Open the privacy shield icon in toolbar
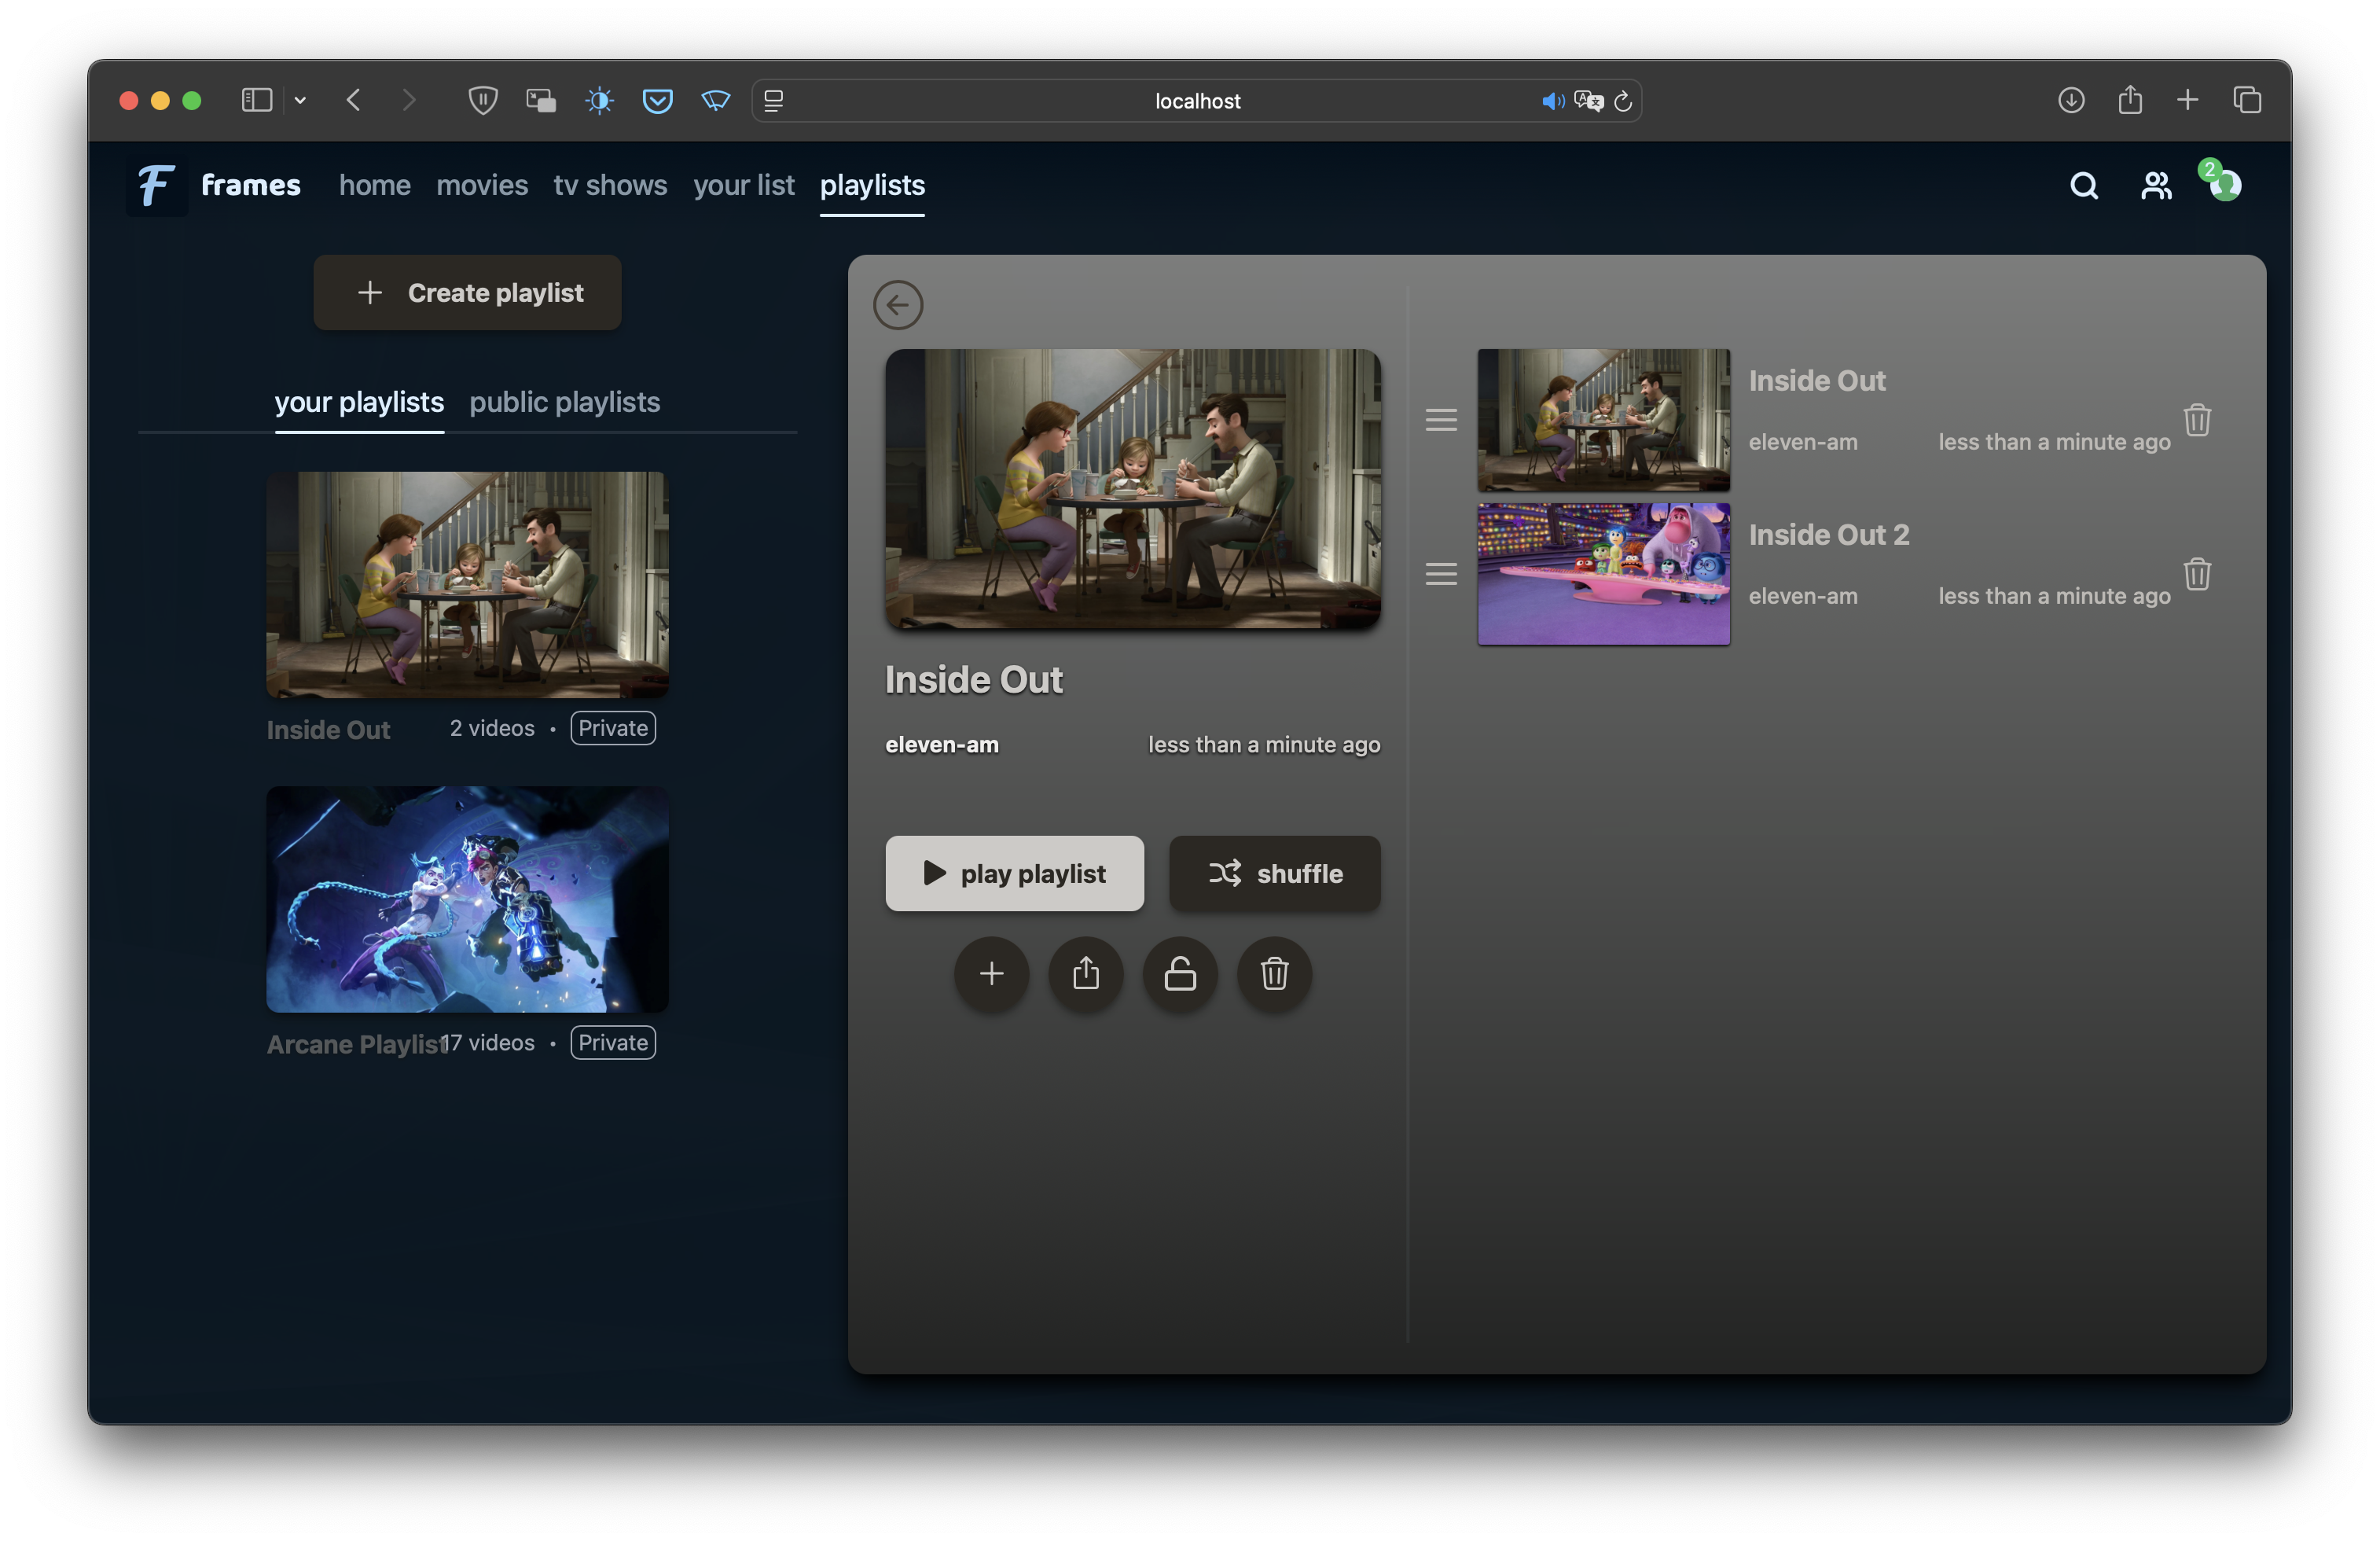The width and height of the screenshot is (2380, 1541). (x=483, y=100)
